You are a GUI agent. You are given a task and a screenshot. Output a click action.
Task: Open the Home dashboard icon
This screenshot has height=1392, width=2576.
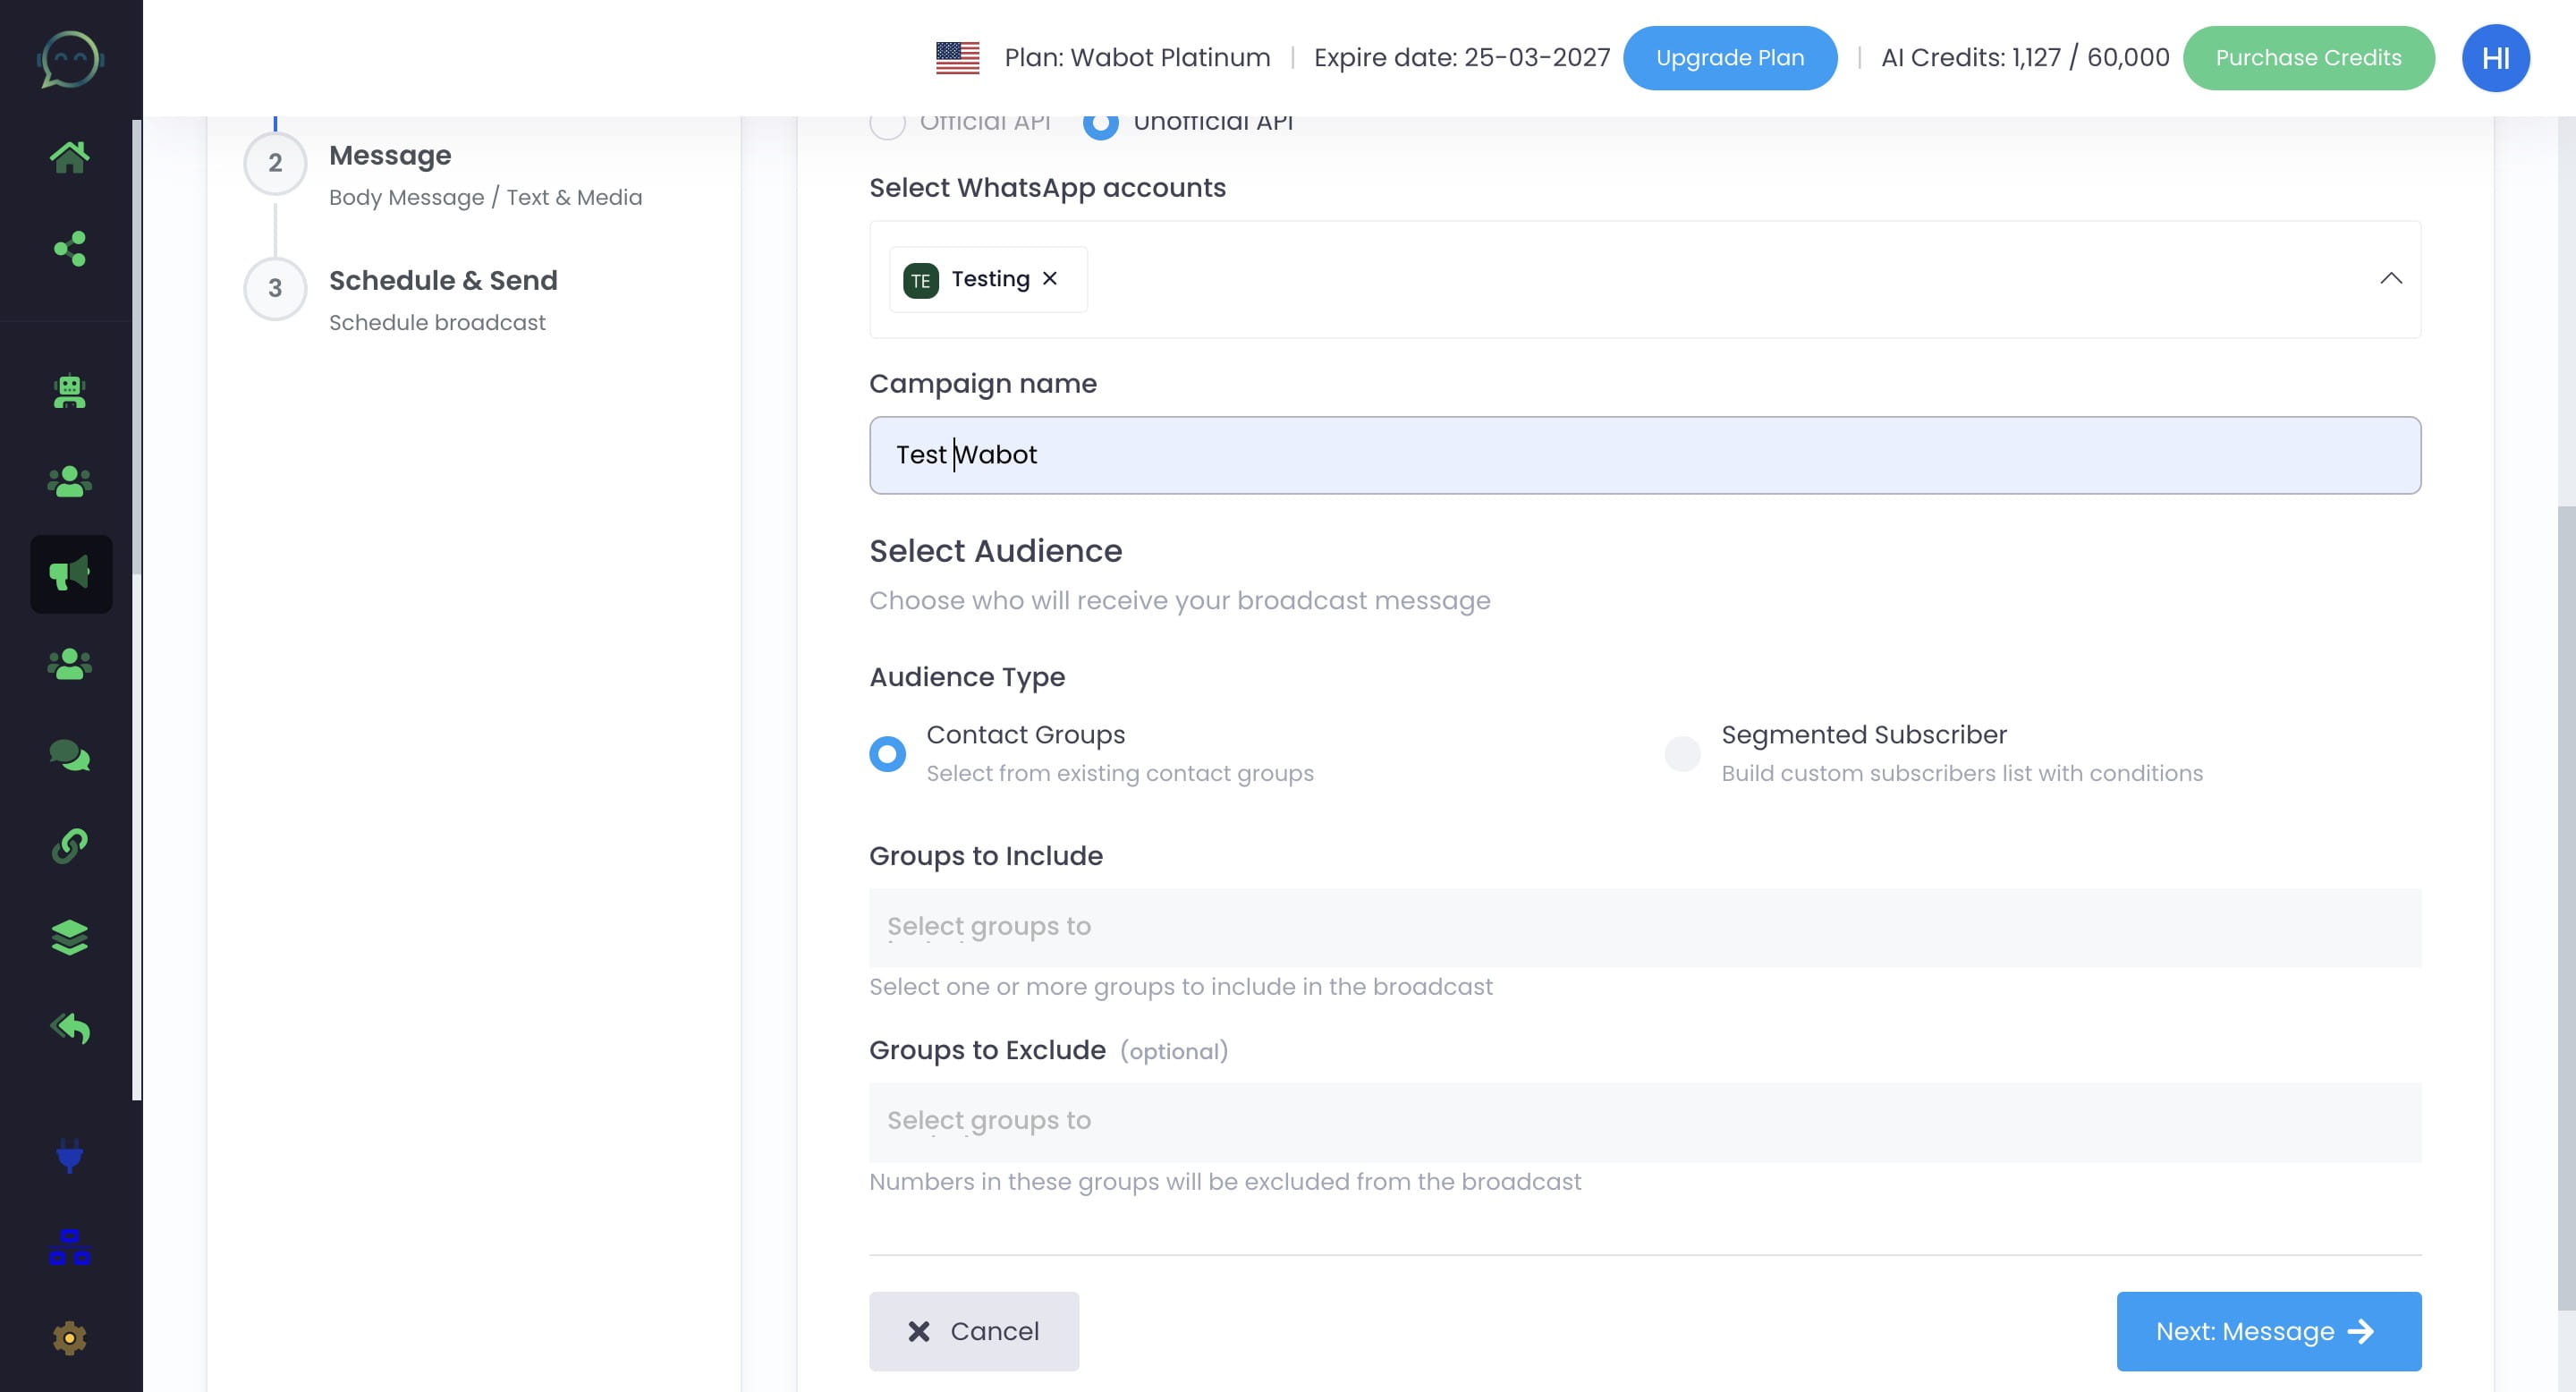pyautogui.click(x=70, y=155)
